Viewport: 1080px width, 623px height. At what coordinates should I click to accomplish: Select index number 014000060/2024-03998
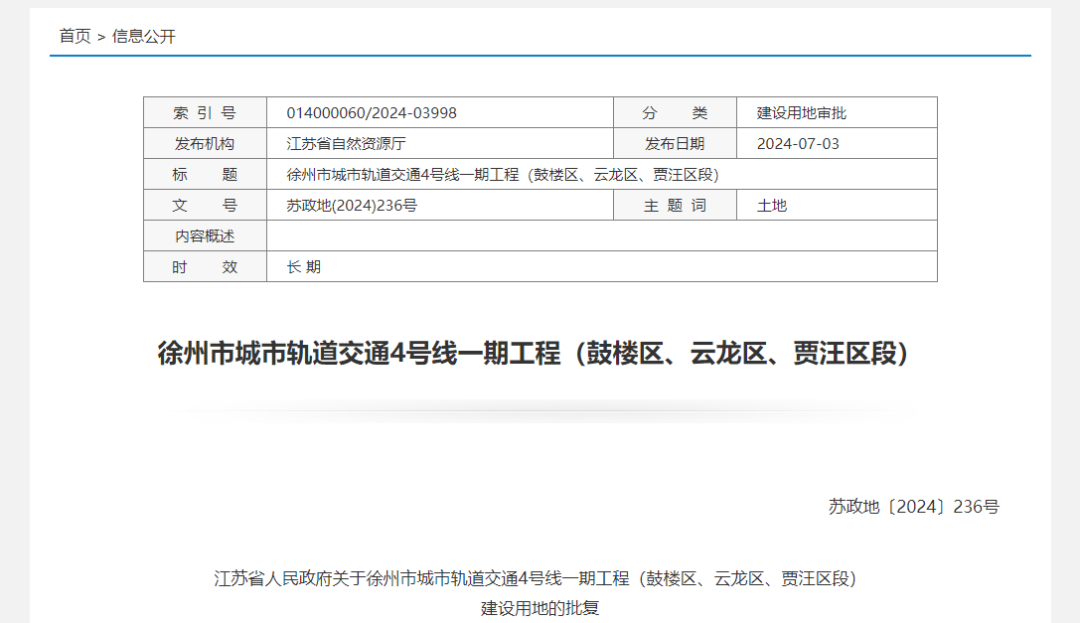371,113
